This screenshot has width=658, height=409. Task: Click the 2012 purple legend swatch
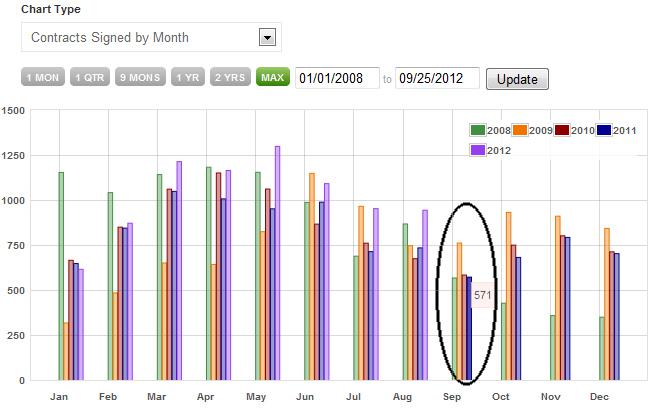tap(478, 150)
